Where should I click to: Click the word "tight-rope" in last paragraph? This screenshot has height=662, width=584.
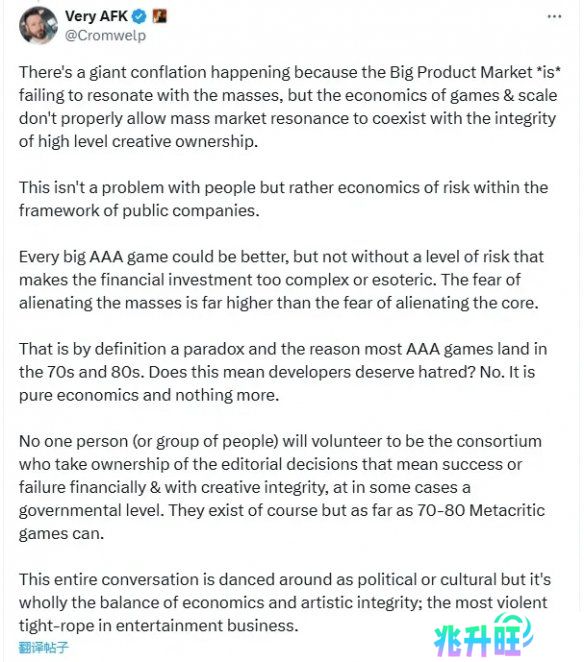(56, 626)
